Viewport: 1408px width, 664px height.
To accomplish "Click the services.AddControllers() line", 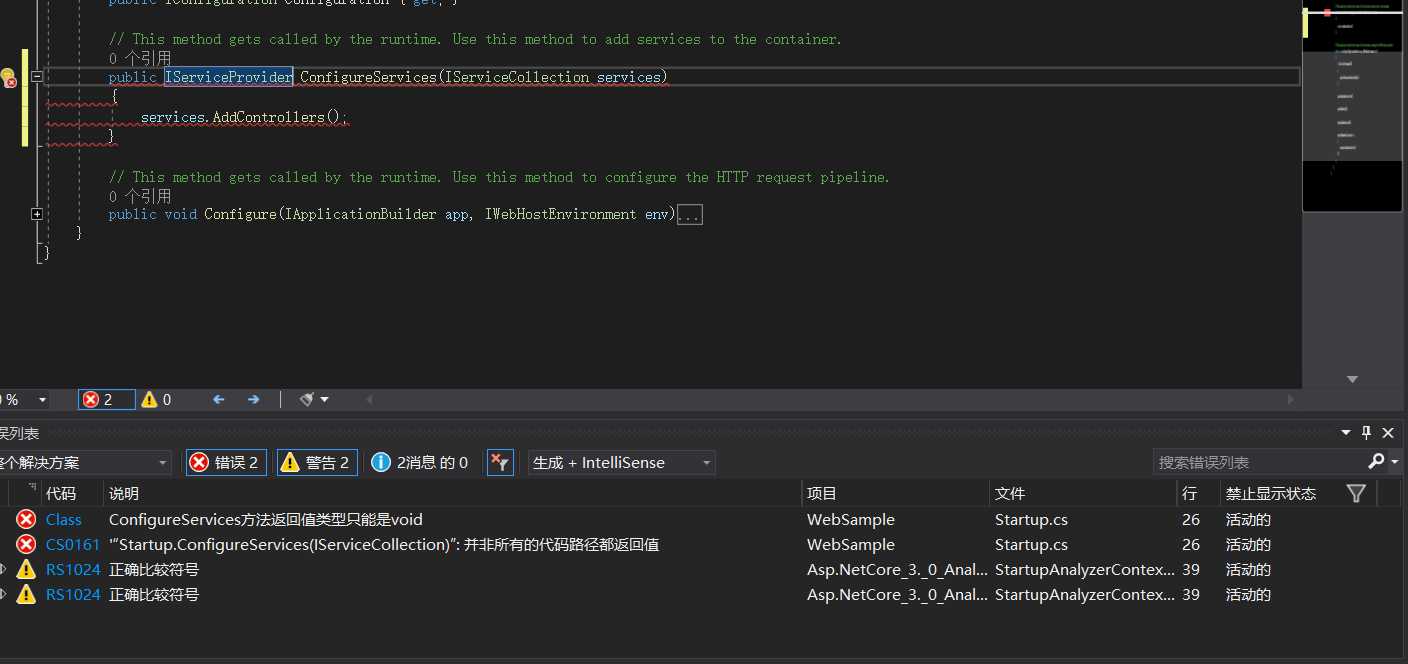I will click(244, 117).
